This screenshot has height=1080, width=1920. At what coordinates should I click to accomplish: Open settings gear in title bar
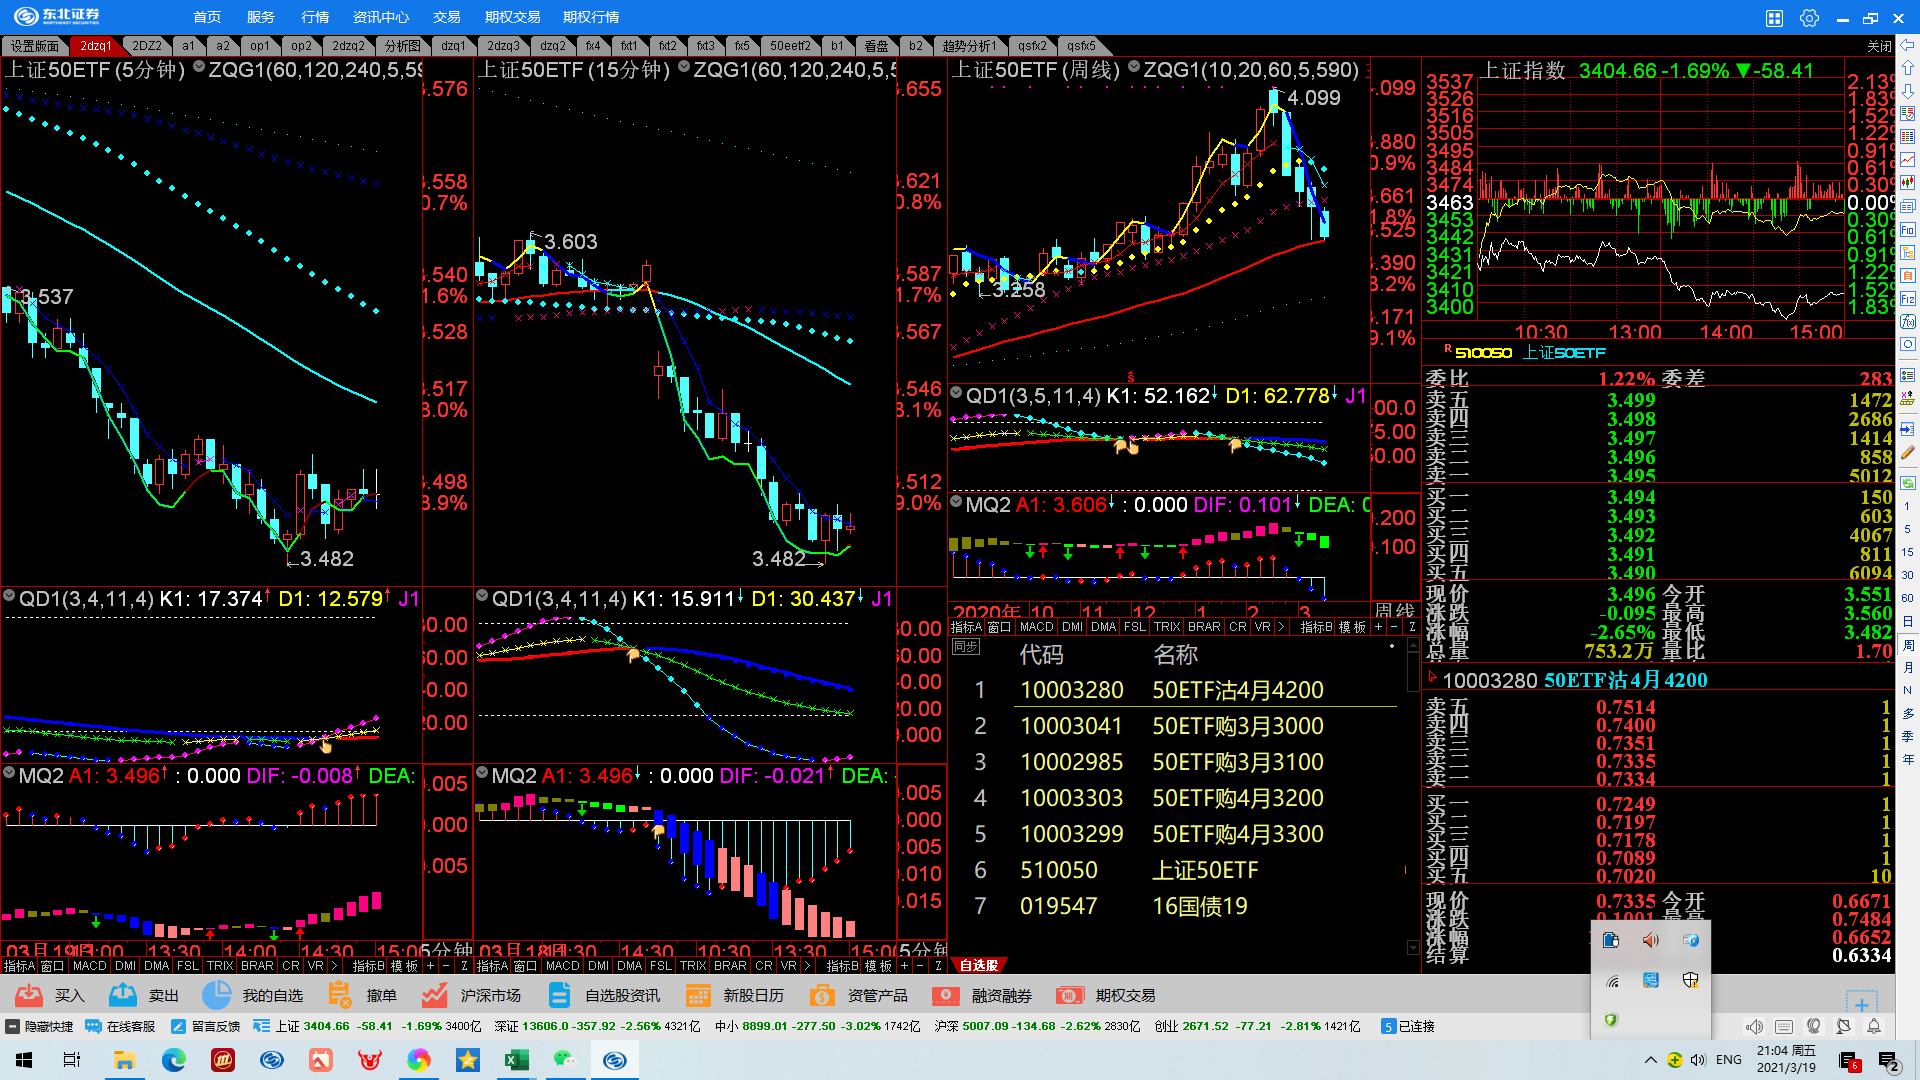tap(1809, 18)
